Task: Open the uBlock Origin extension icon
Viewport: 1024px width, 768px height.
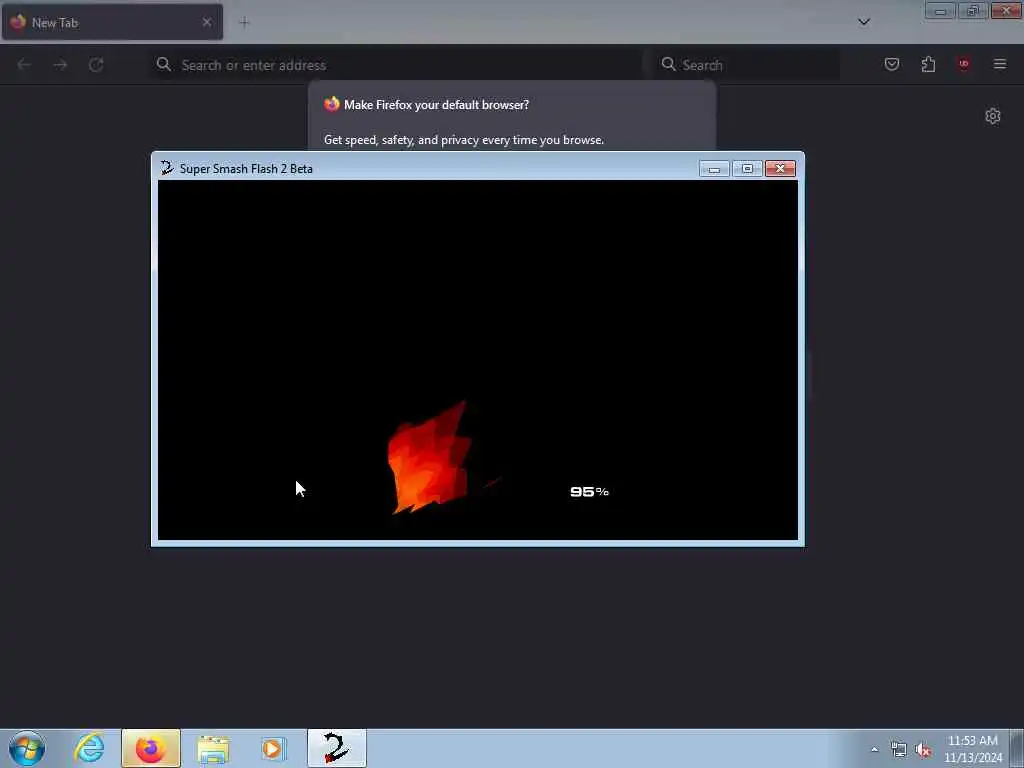Action: [963, 64]
